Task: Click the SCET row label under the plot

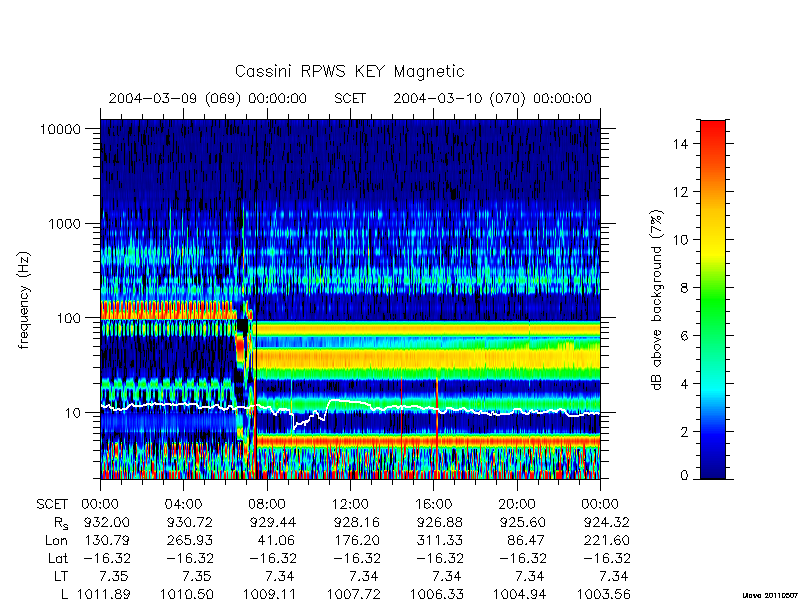Action: (x=52, y=505)
